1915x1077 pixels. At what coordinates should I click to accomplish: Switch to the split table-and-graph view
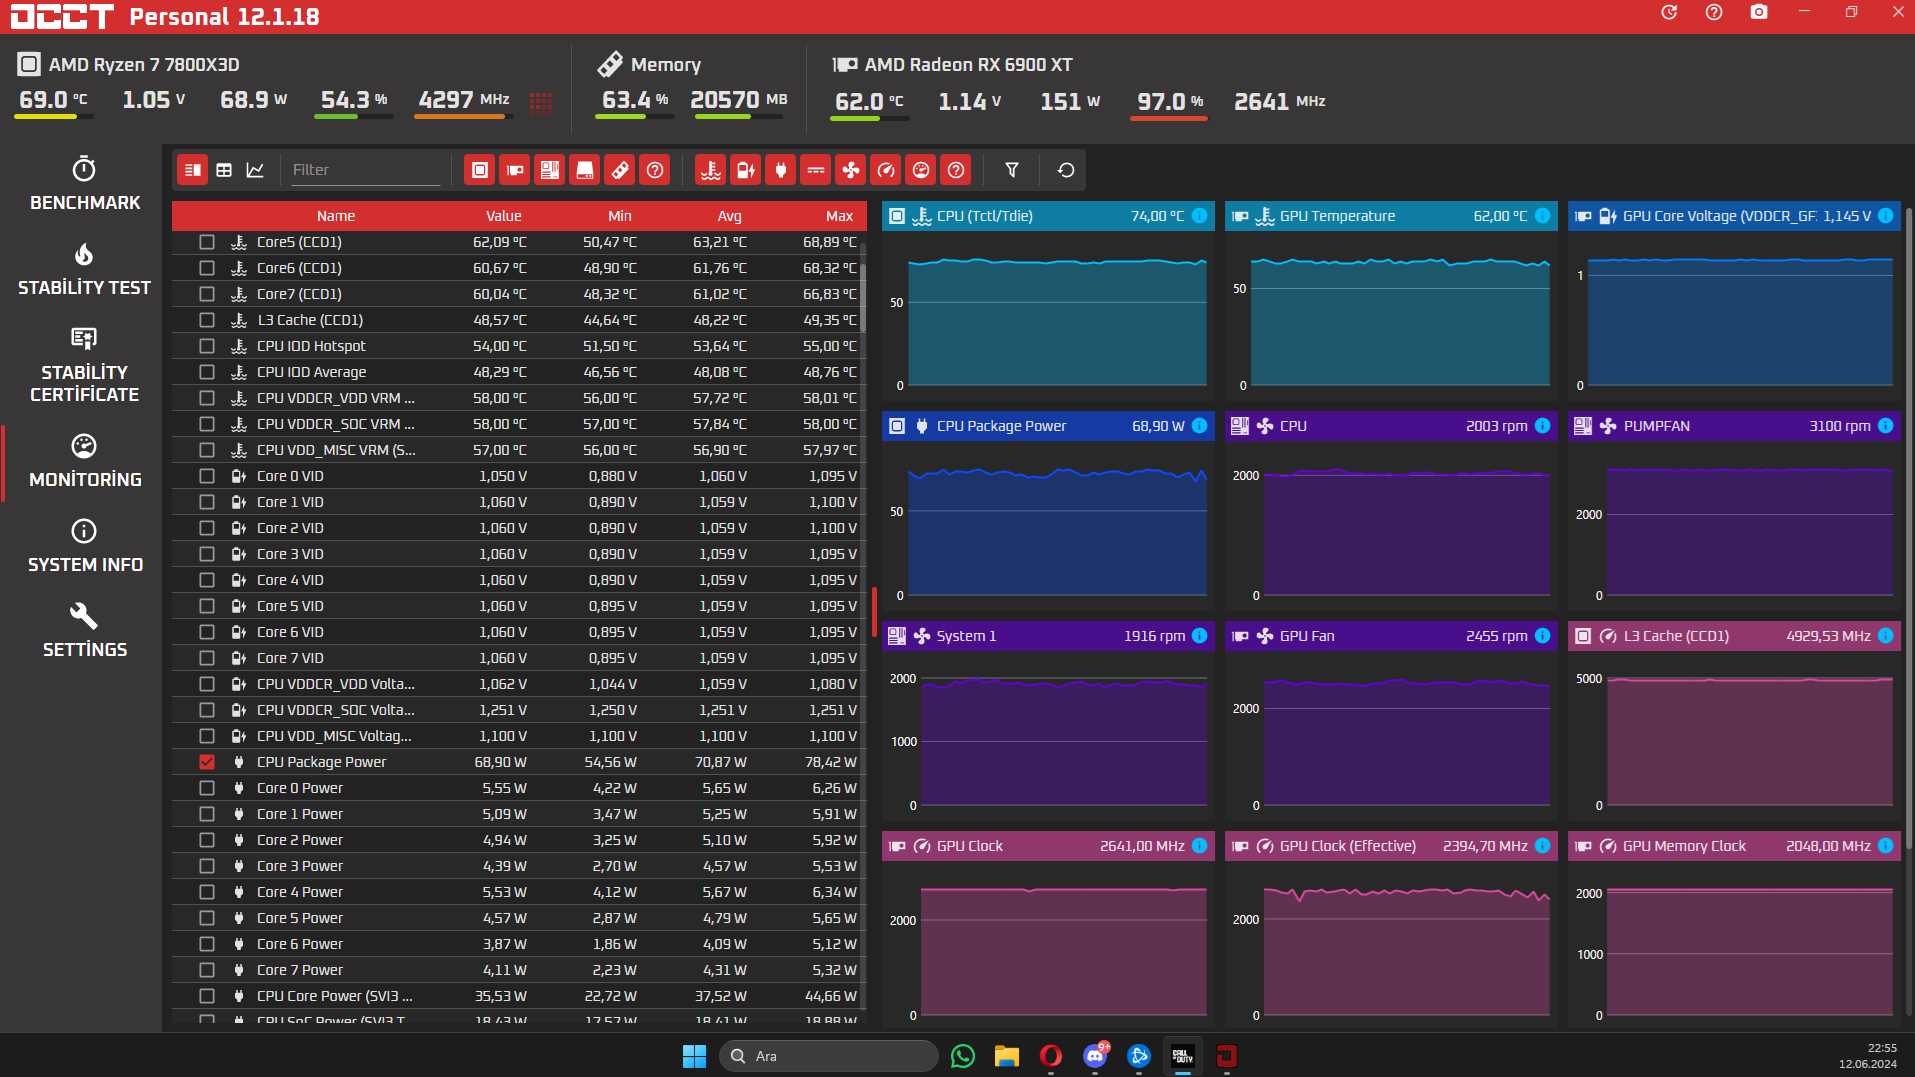coord(193,170)
